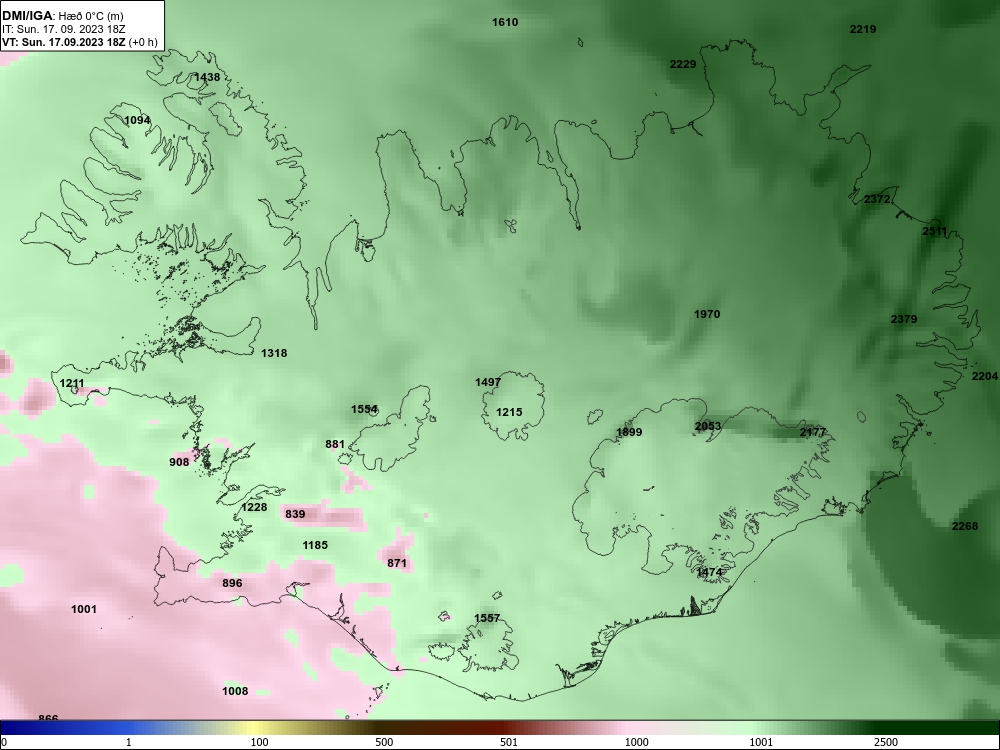Click the 1610 value at top
Screen dimensions: 1000x750
(505, 22)
